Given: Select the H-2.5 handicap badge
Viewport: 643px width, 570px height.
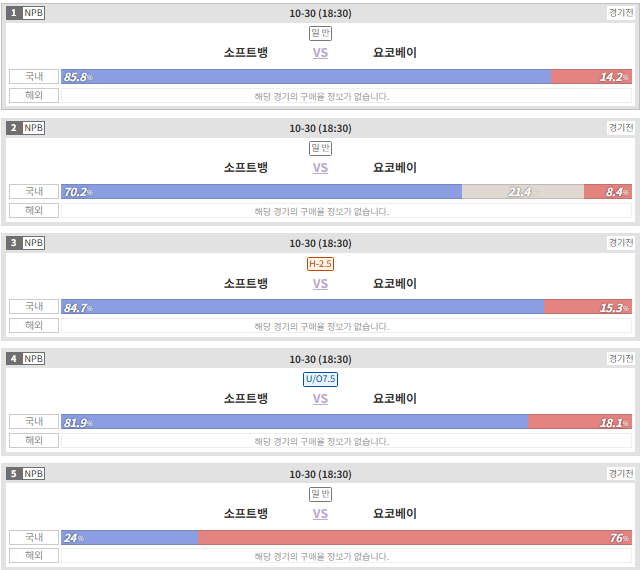Looking at the screenshot, I should pyautogui.click(x=320, y=264).
